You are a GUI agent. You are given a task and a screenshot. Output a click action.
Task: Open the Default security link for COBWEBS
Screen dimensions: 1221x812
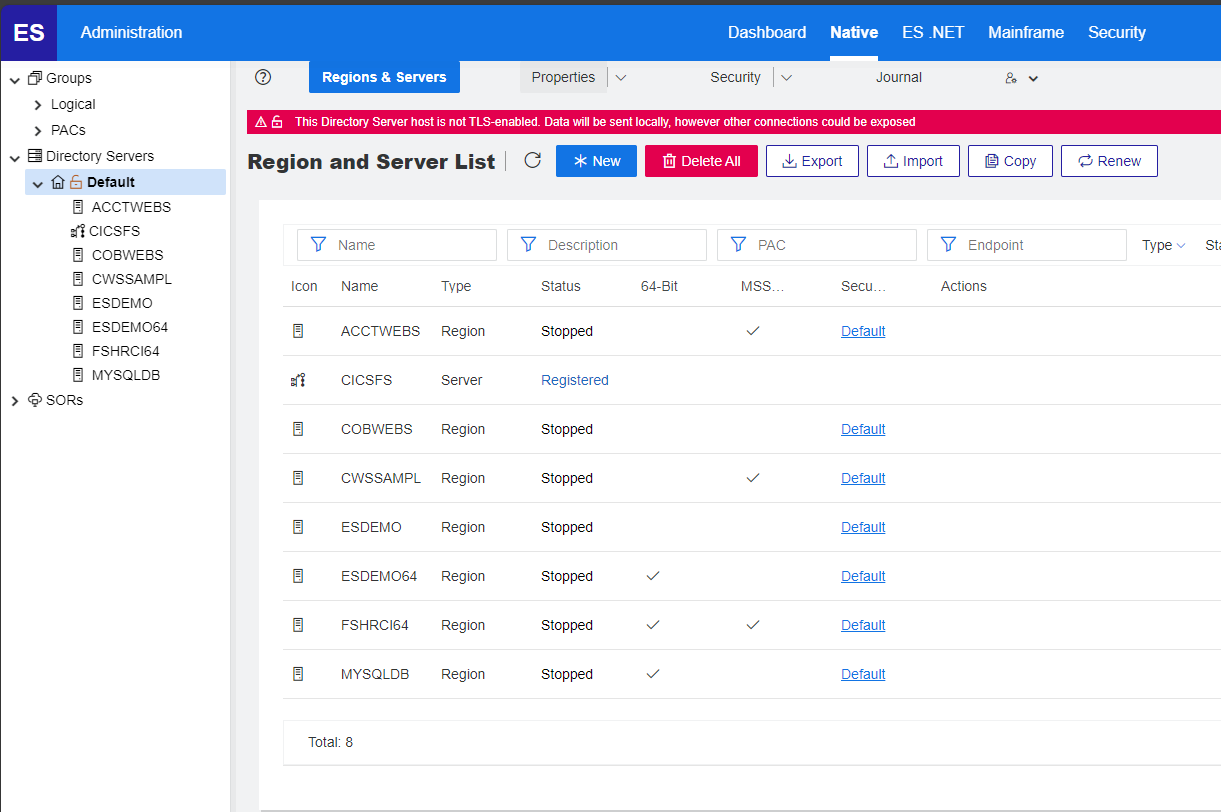(x=862, y=428)
